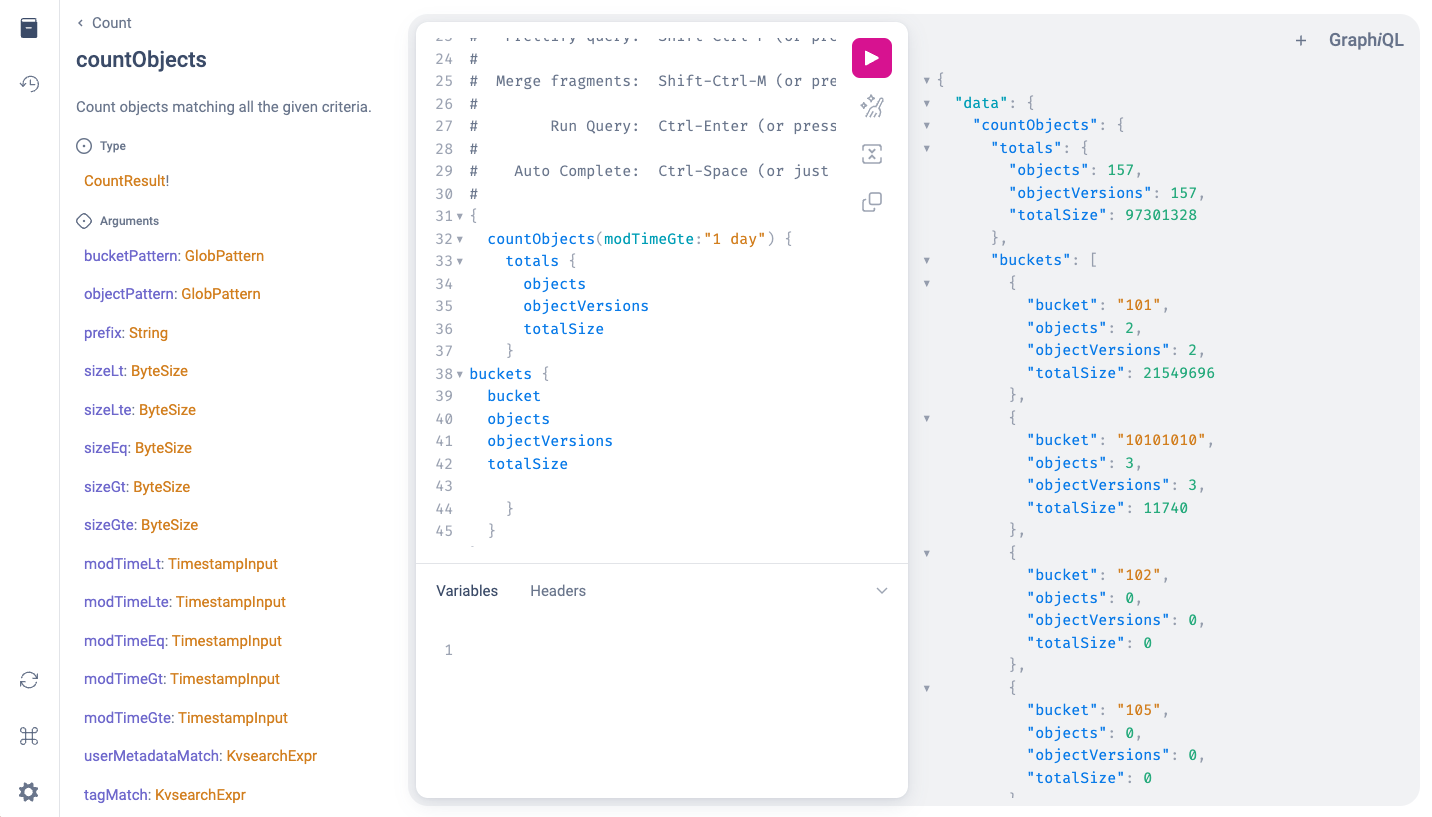Open the documentation explorer icon
Image resolution: width=1432 pixels, height=817 pixels.
tap(29, 28)
